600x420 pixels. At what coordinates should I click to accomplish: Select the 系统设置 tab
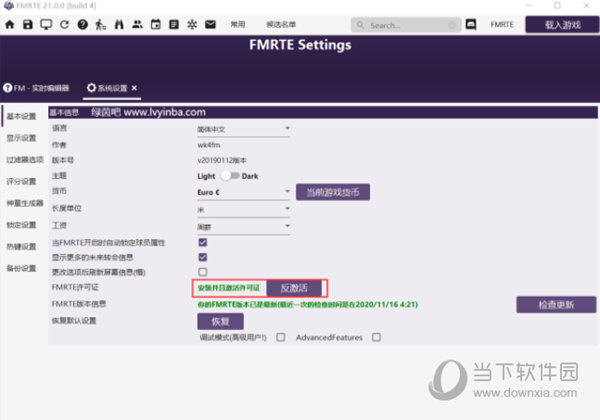point(112,88)
